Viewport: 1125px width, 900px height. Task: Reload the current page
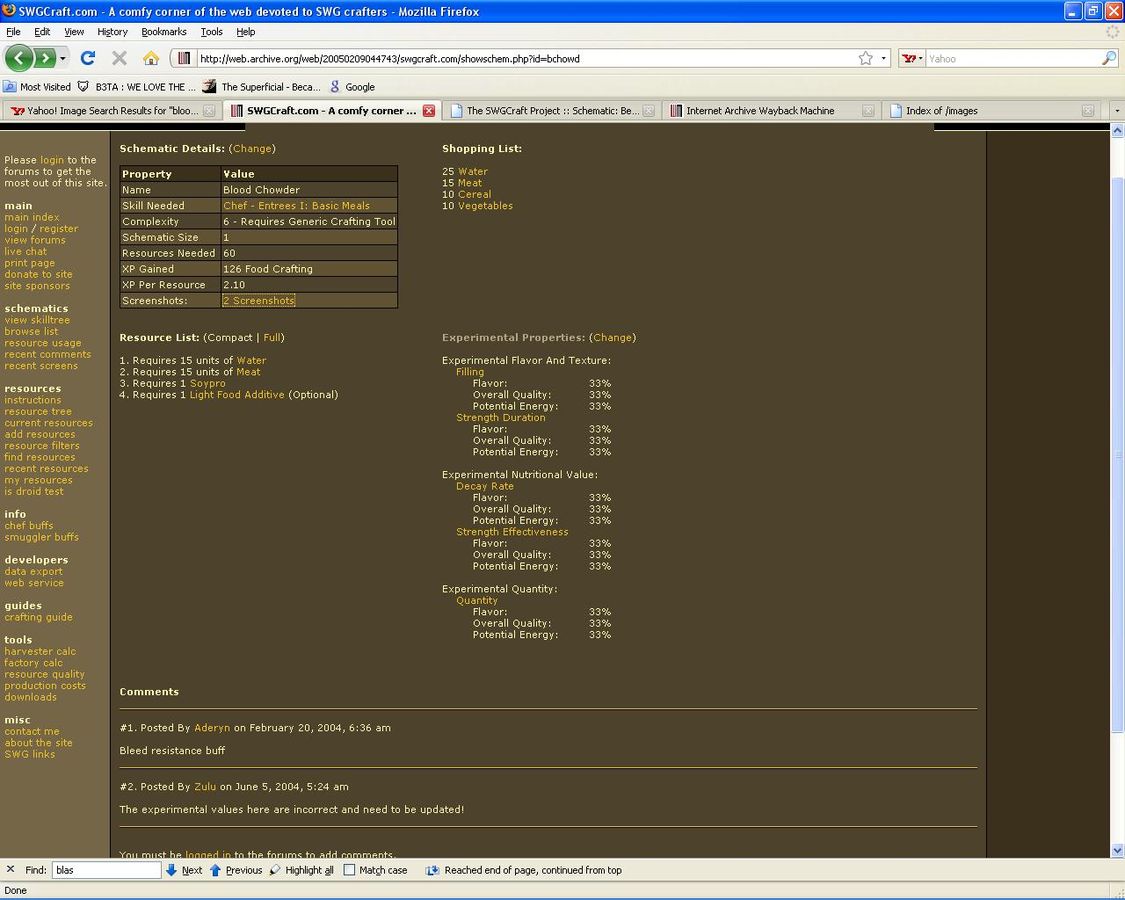88,58
